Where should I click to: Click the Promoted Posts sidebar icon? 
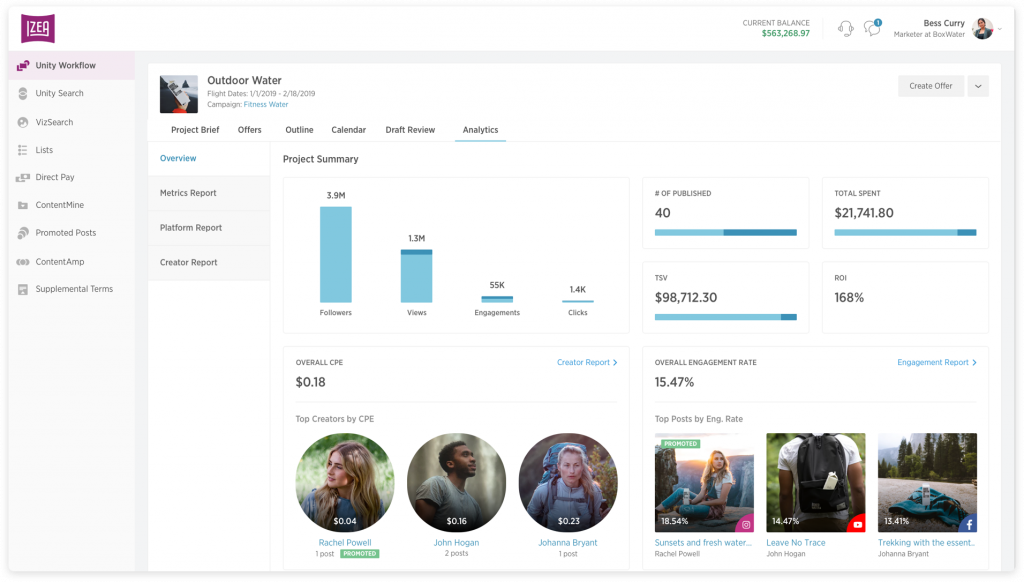(23, 233)
